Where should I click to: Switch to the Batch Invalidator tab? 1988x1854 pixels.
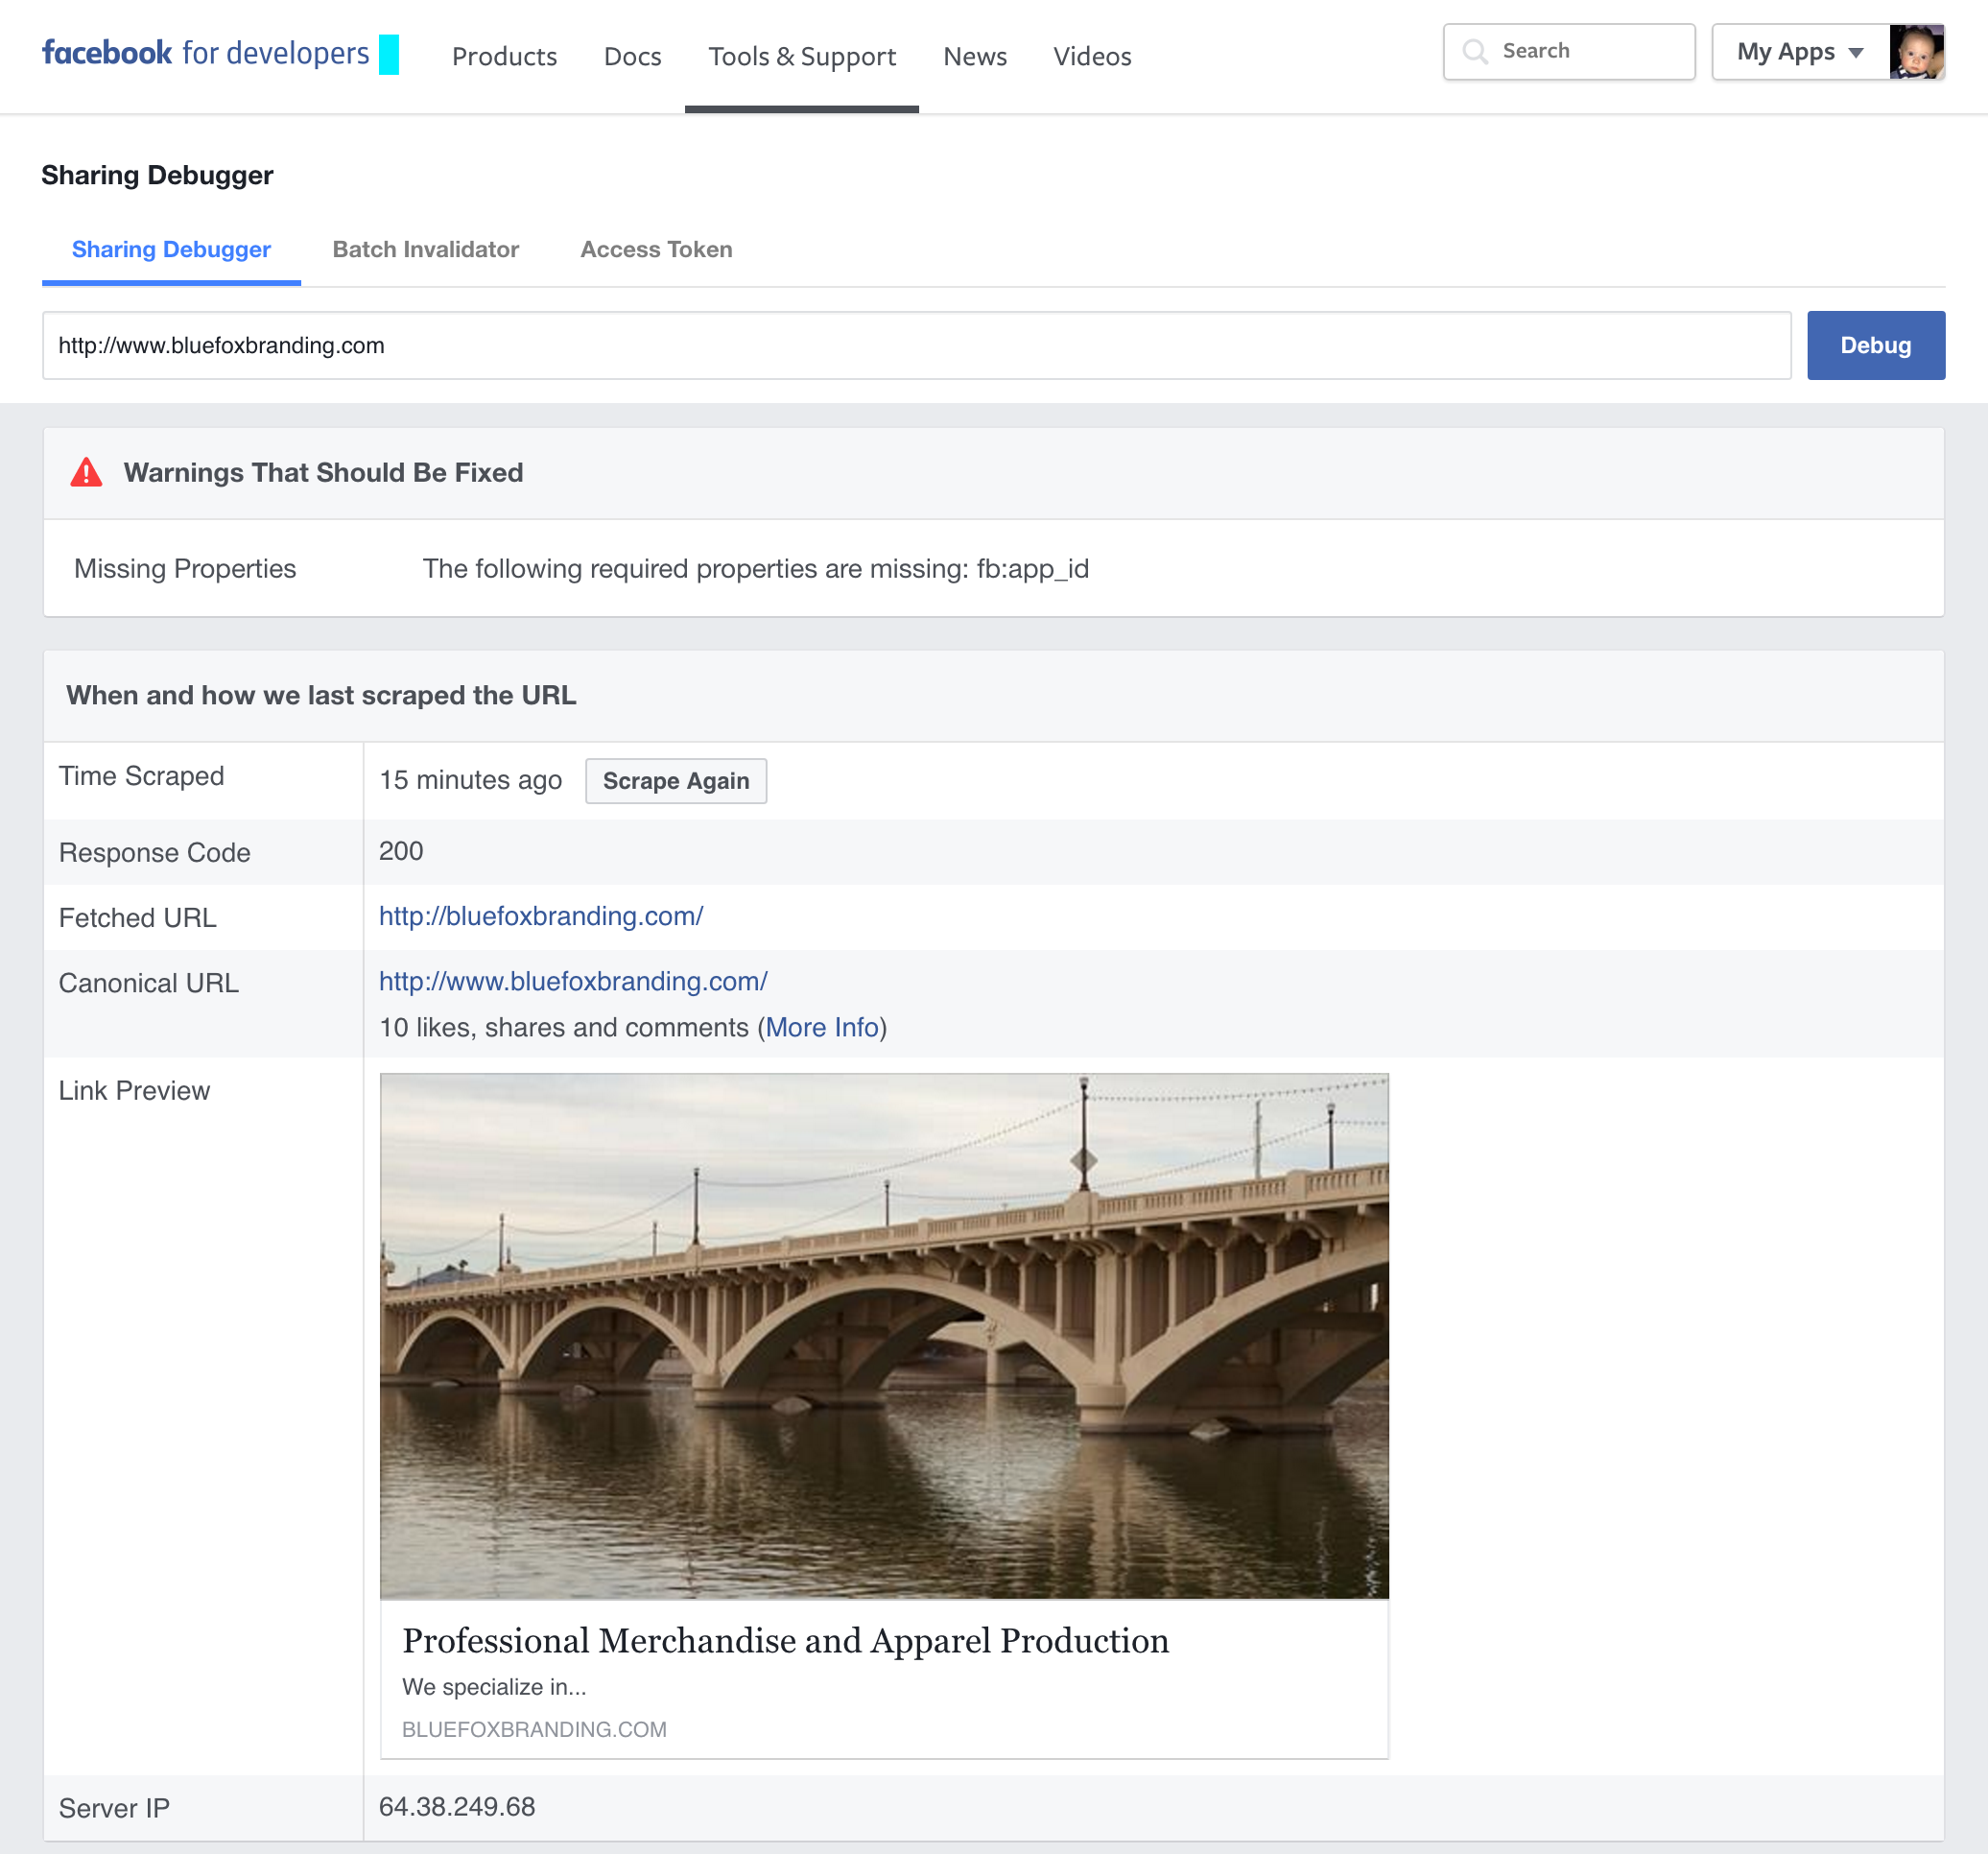coord(425,249)
